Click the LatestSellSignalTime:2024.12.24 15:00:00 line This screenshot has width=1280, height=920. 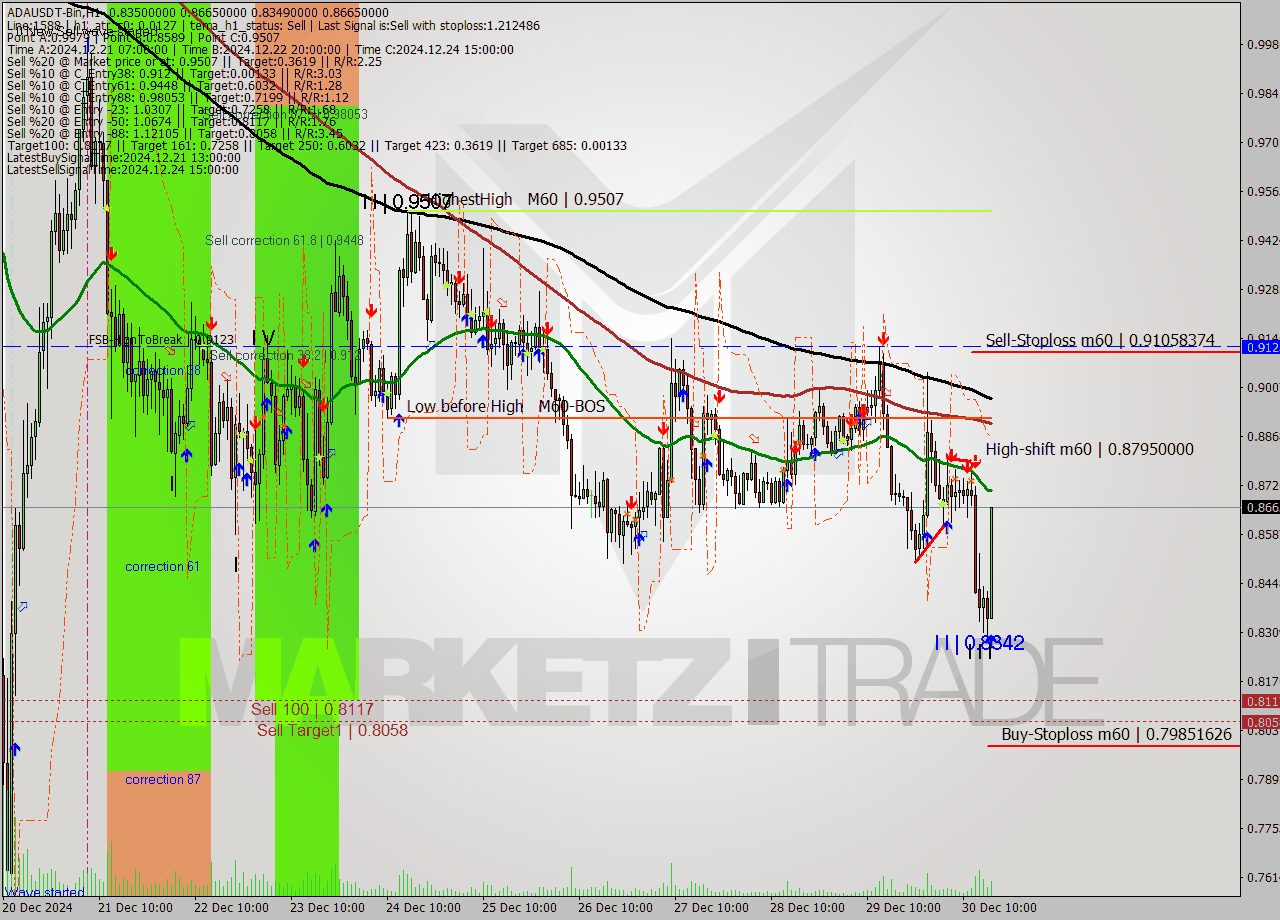123,170
